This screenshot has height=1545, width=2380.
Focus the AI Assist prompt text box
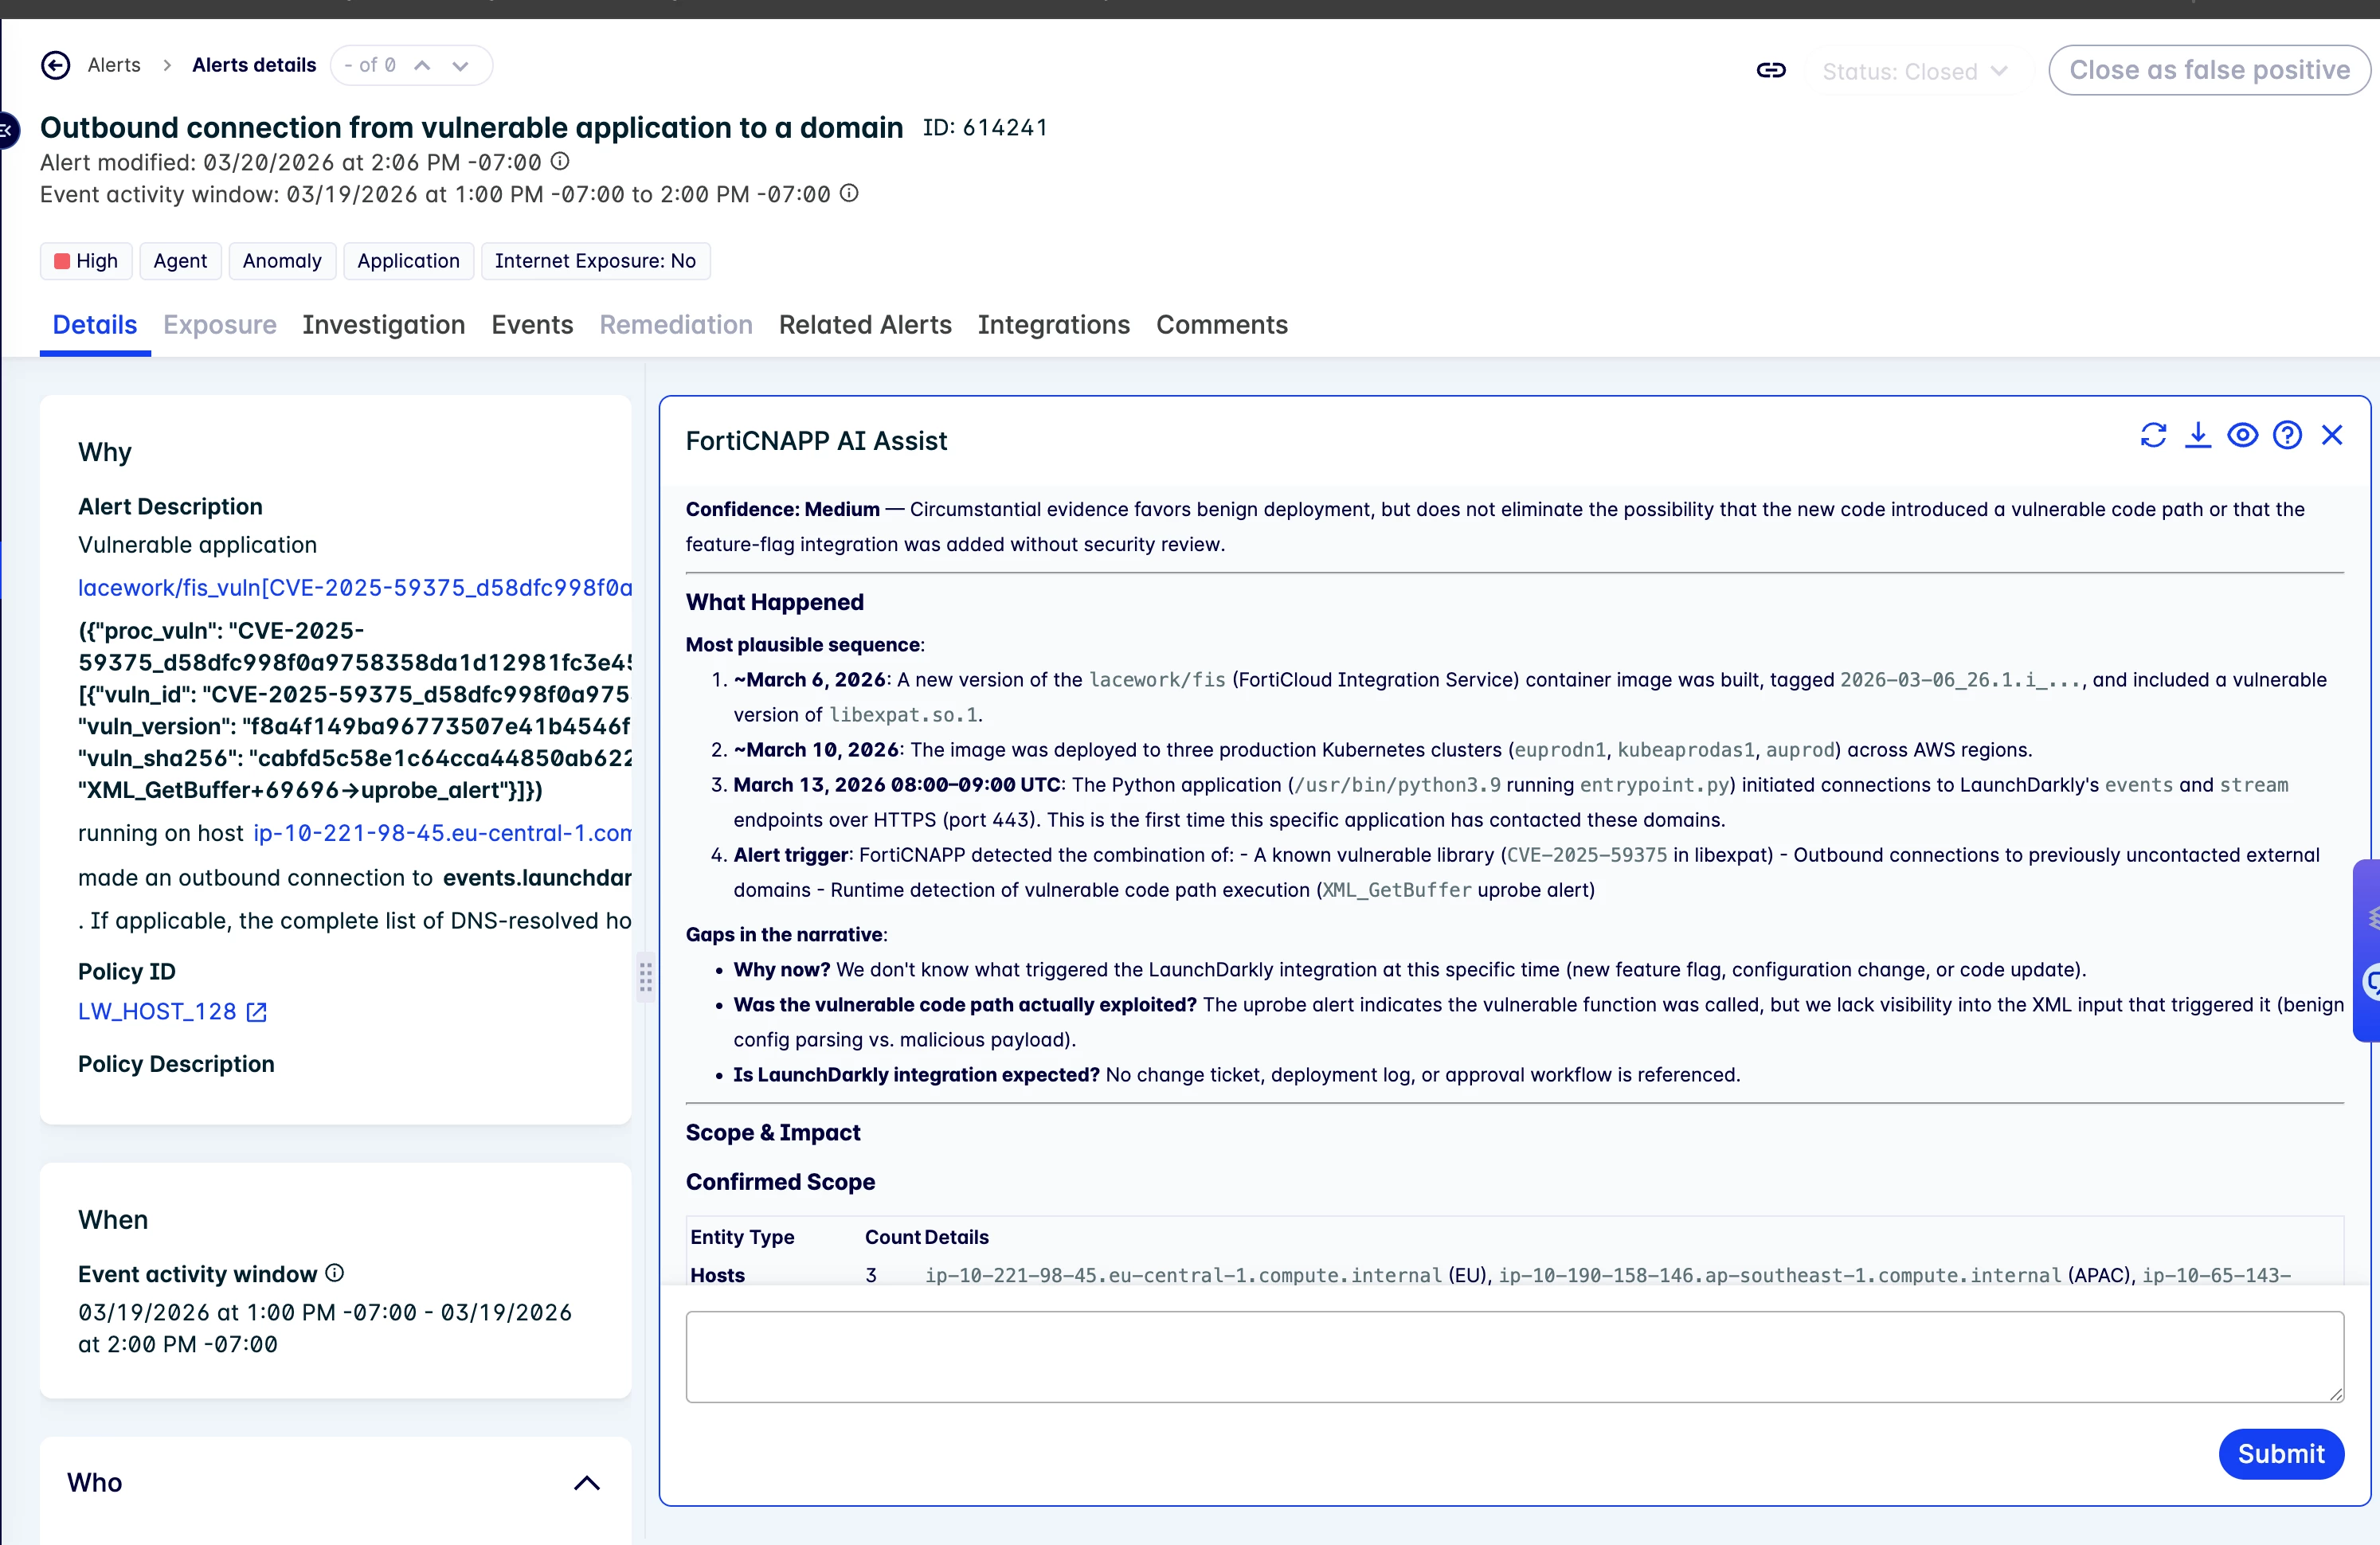point(1514,1356)
